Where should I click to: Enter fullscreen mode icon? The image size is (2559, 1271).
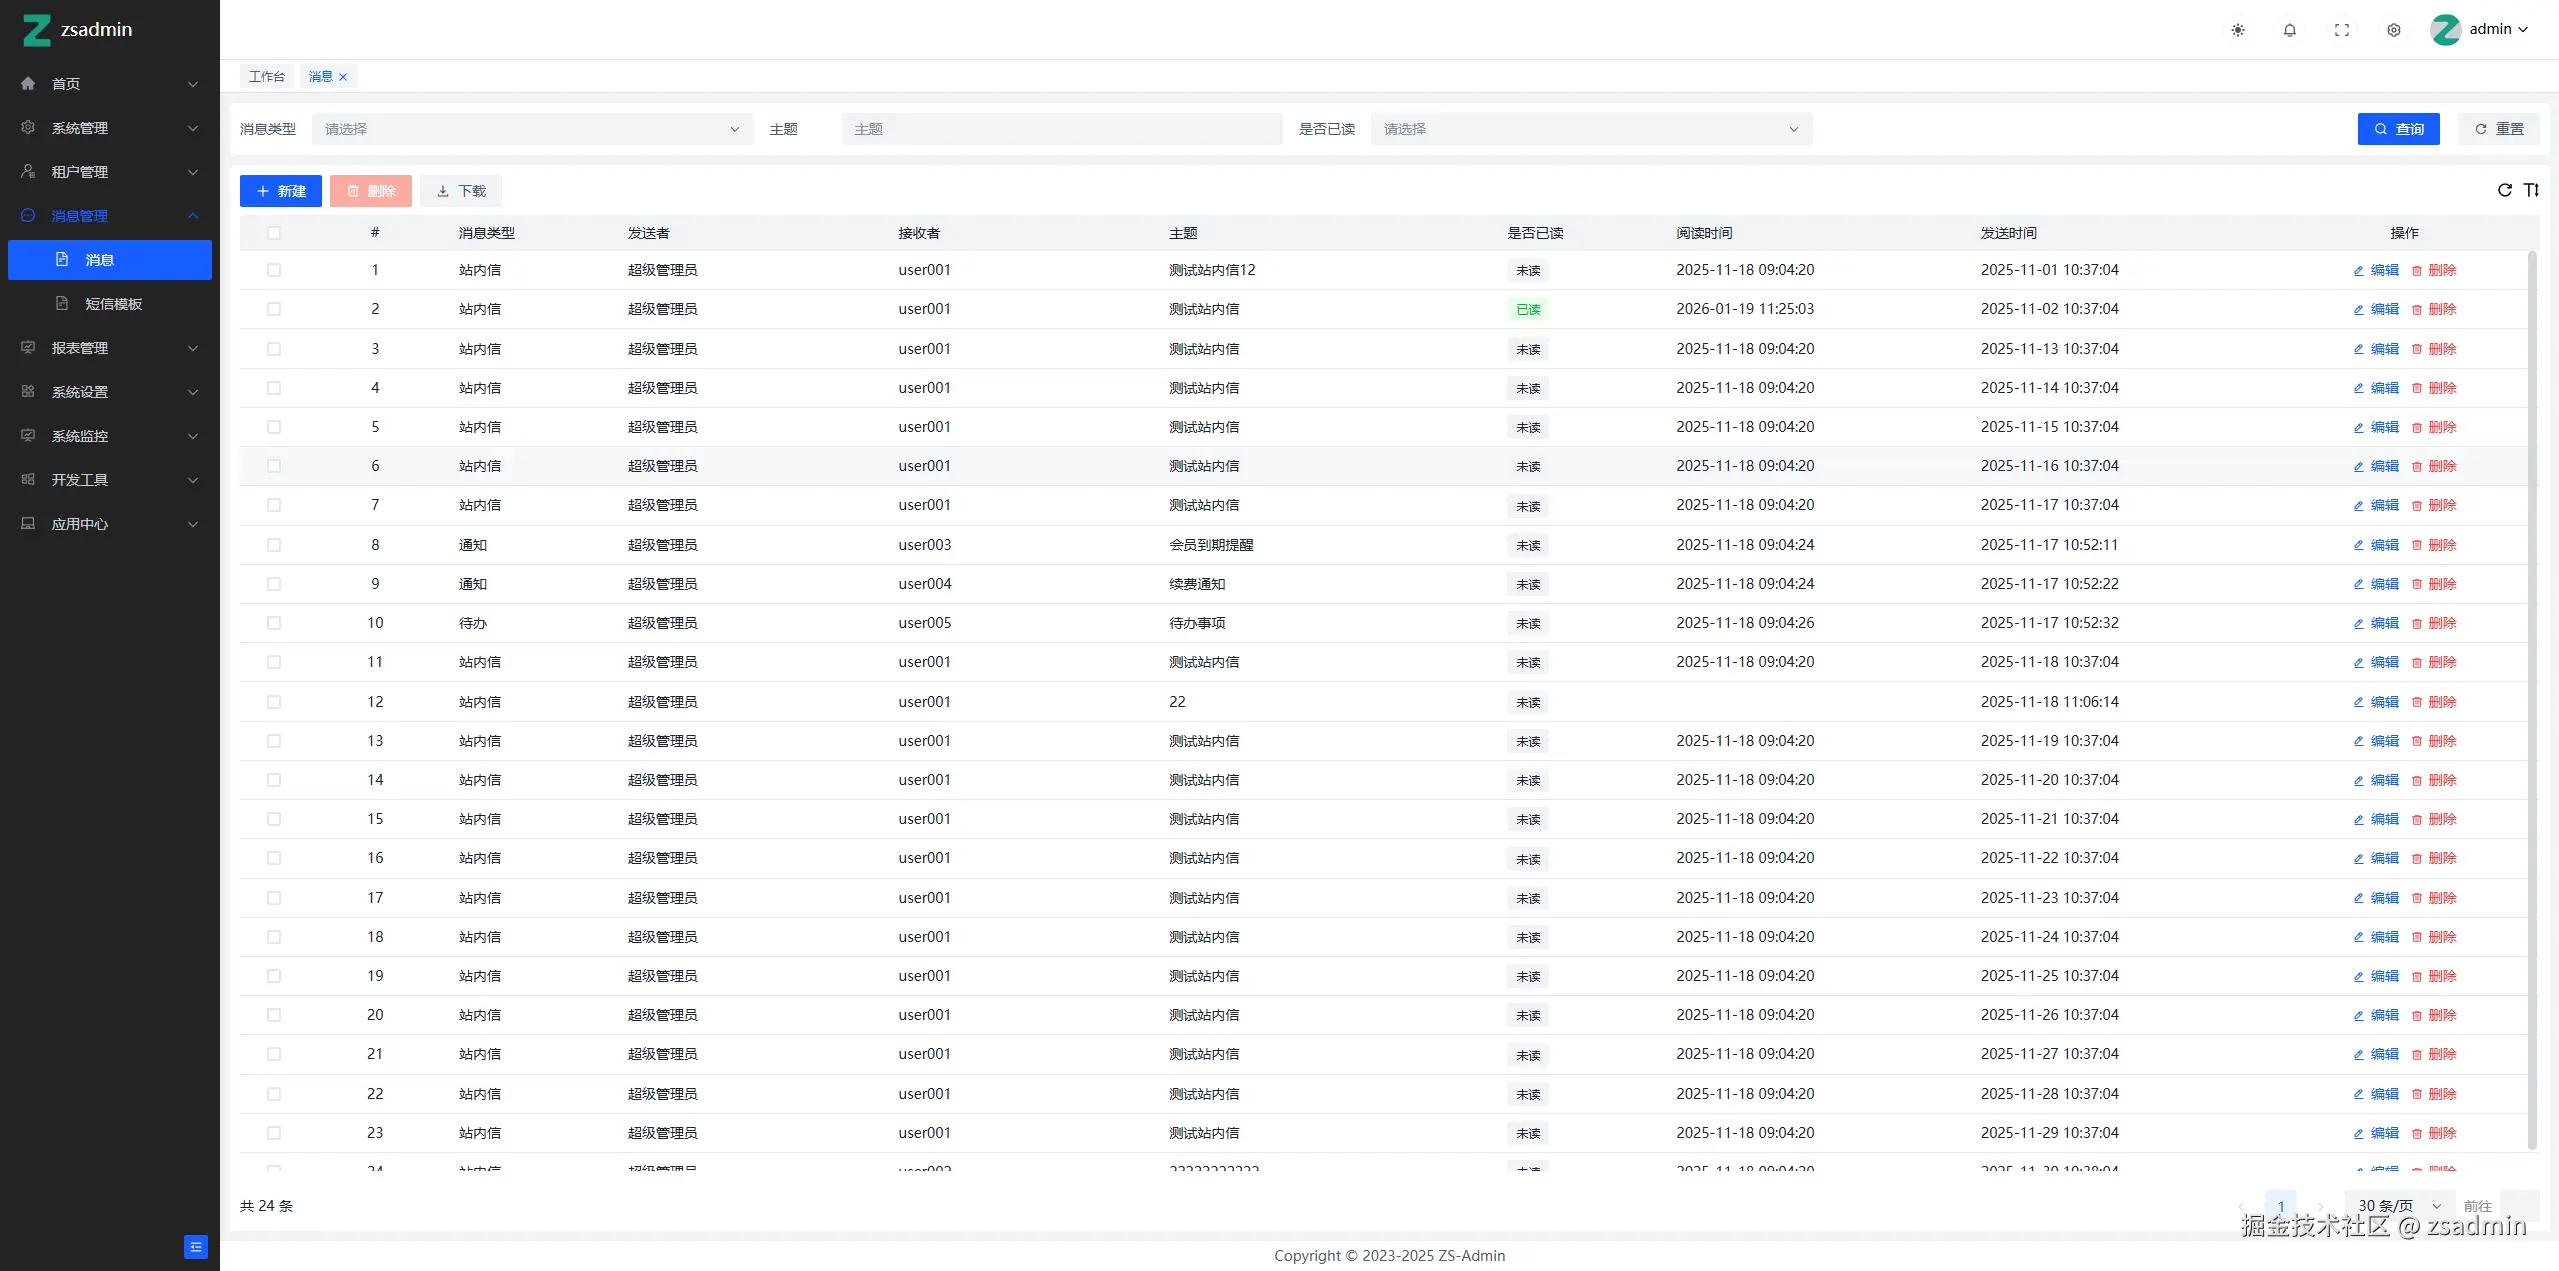pyautogui.click(x=2342, y=30)
